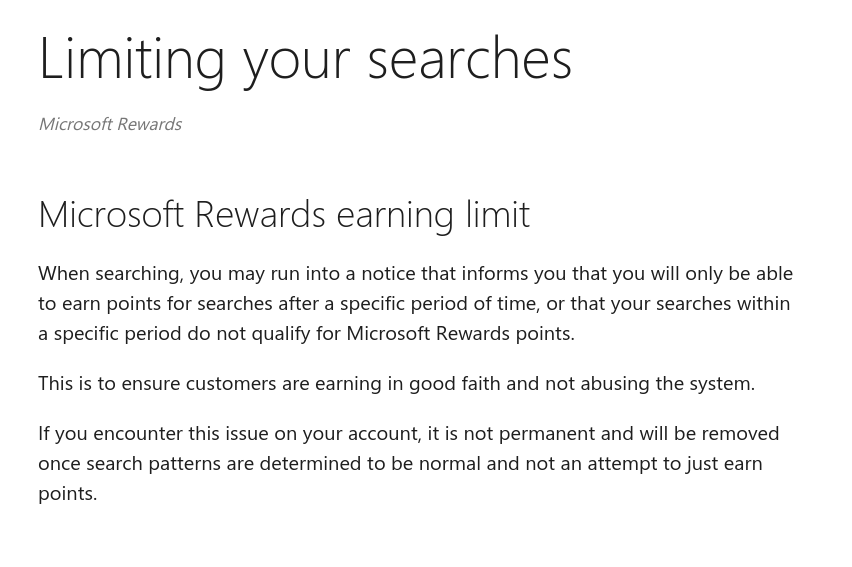Click the line ending 'Microsoft Rewards points.'
This screenshot has width=852, height=567.
point(306,333)
